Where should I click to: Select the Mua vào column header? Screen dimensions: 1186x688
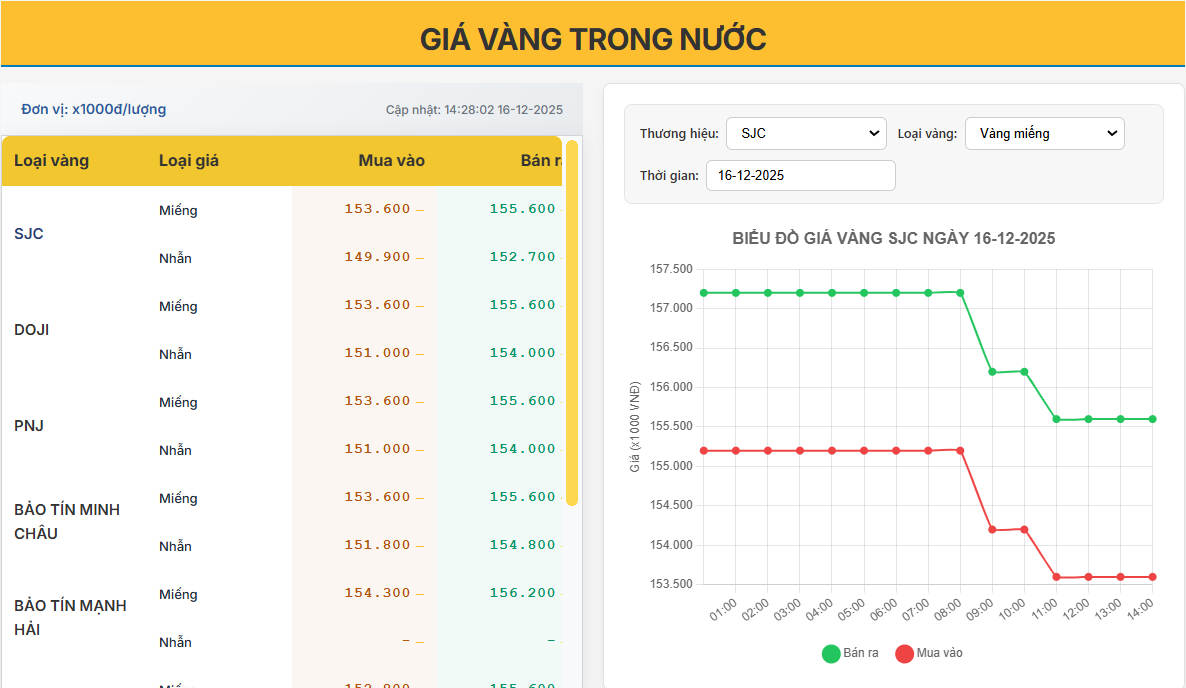coord(391,160)
